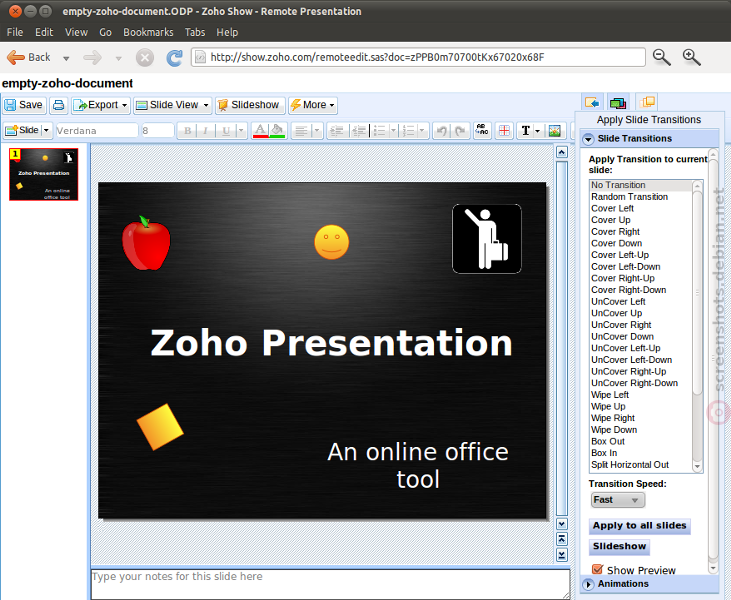
Task: Open the File menu
Action: pos(15,32)
